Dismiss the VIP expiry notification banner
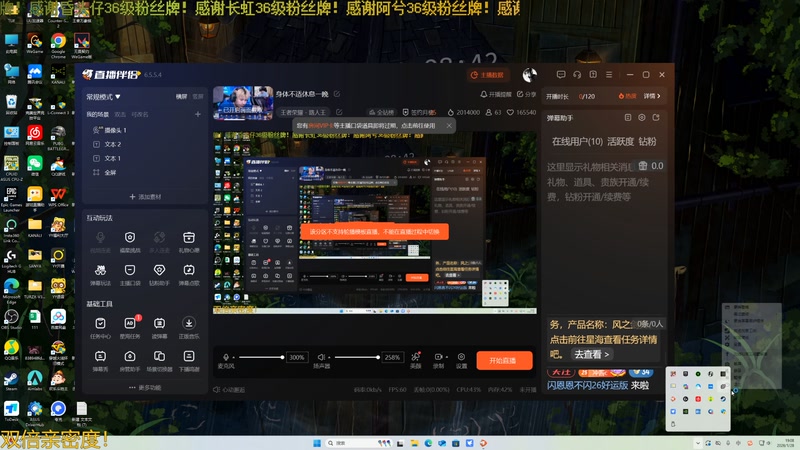This screenshot has width=800, height=450. (x=449, y=126)
